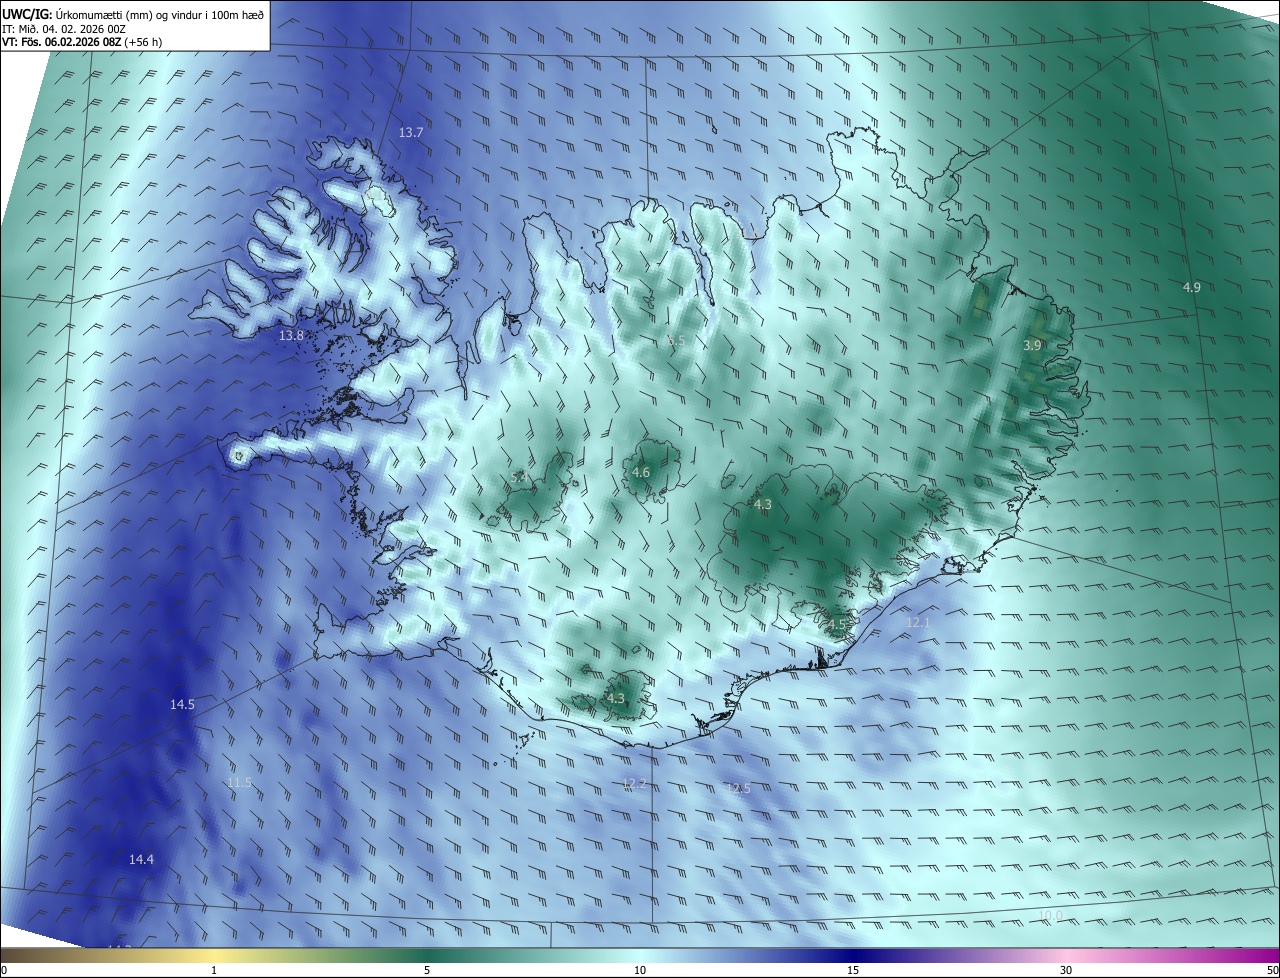Click the 4.6 value label on Hofsjökull glacier
The image size is (1280, 978).
[641, 472]
